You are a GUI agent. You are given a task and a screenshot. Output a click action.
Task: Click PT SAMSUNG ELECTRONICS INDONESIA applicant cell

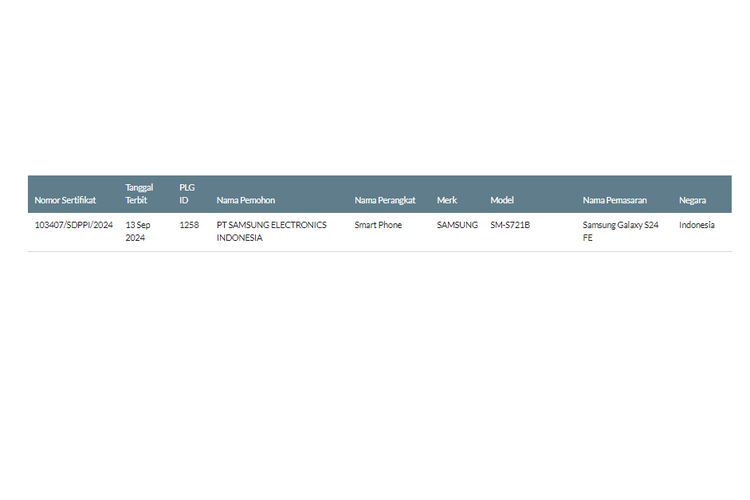[271, 231]
